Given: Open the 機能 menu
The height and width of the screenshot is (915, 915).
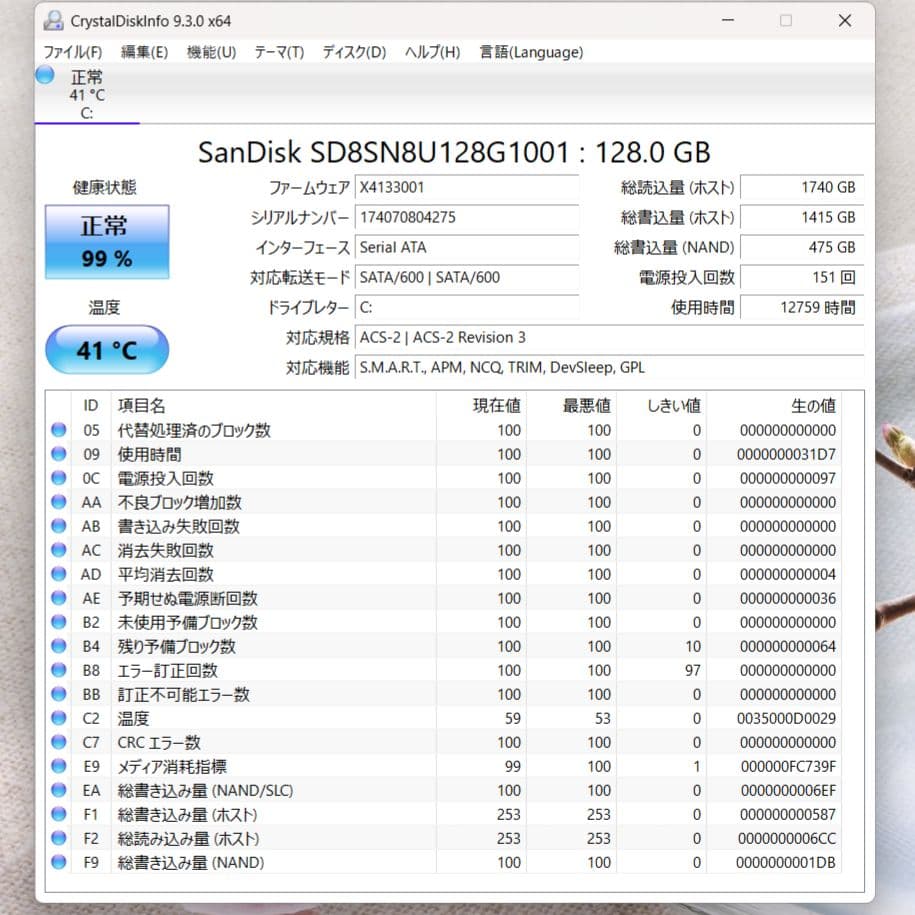Looking at the screenshot, I should click(210, 52).
